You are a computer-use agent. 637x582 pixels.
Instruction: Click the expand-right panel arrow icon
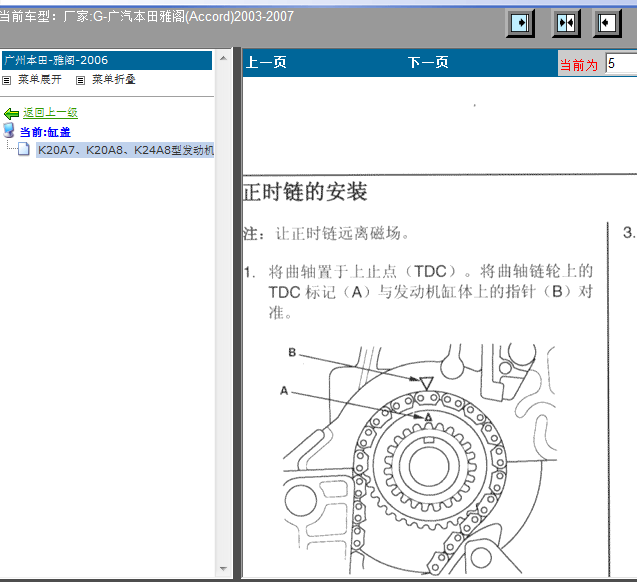click(x=520, y=23)
